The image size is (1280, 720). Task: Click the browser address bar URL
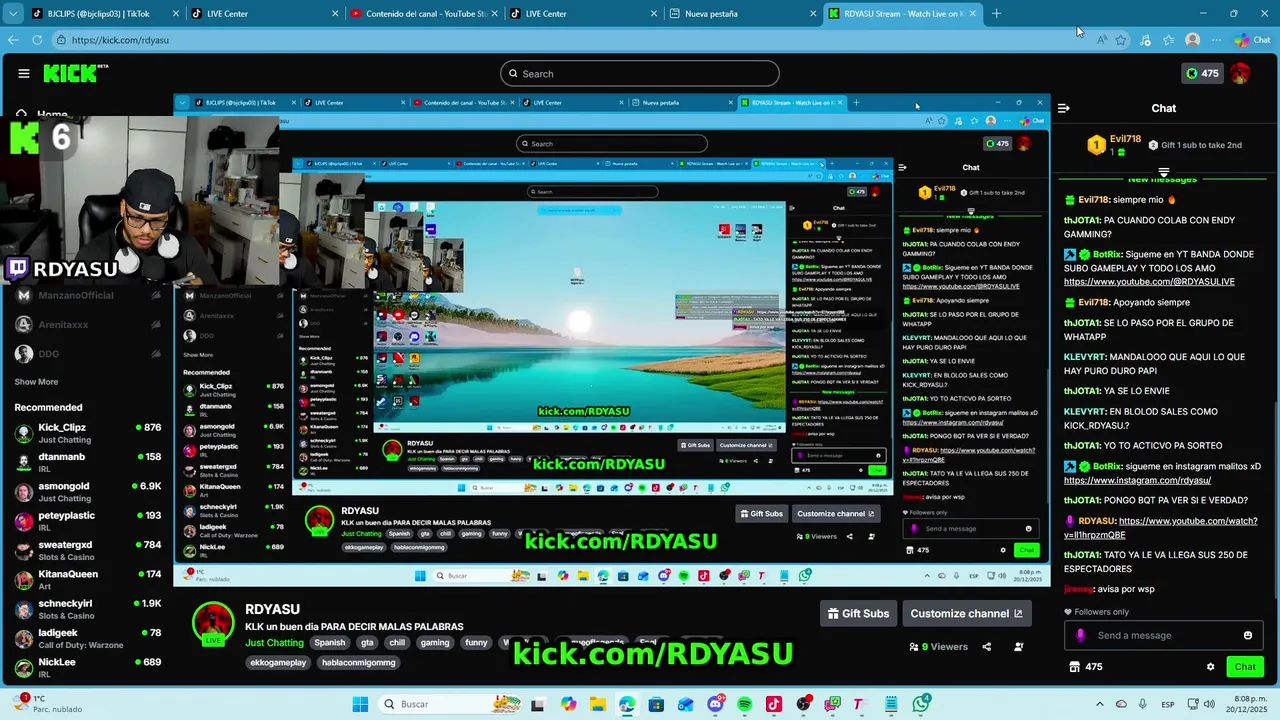coord(120,40)
